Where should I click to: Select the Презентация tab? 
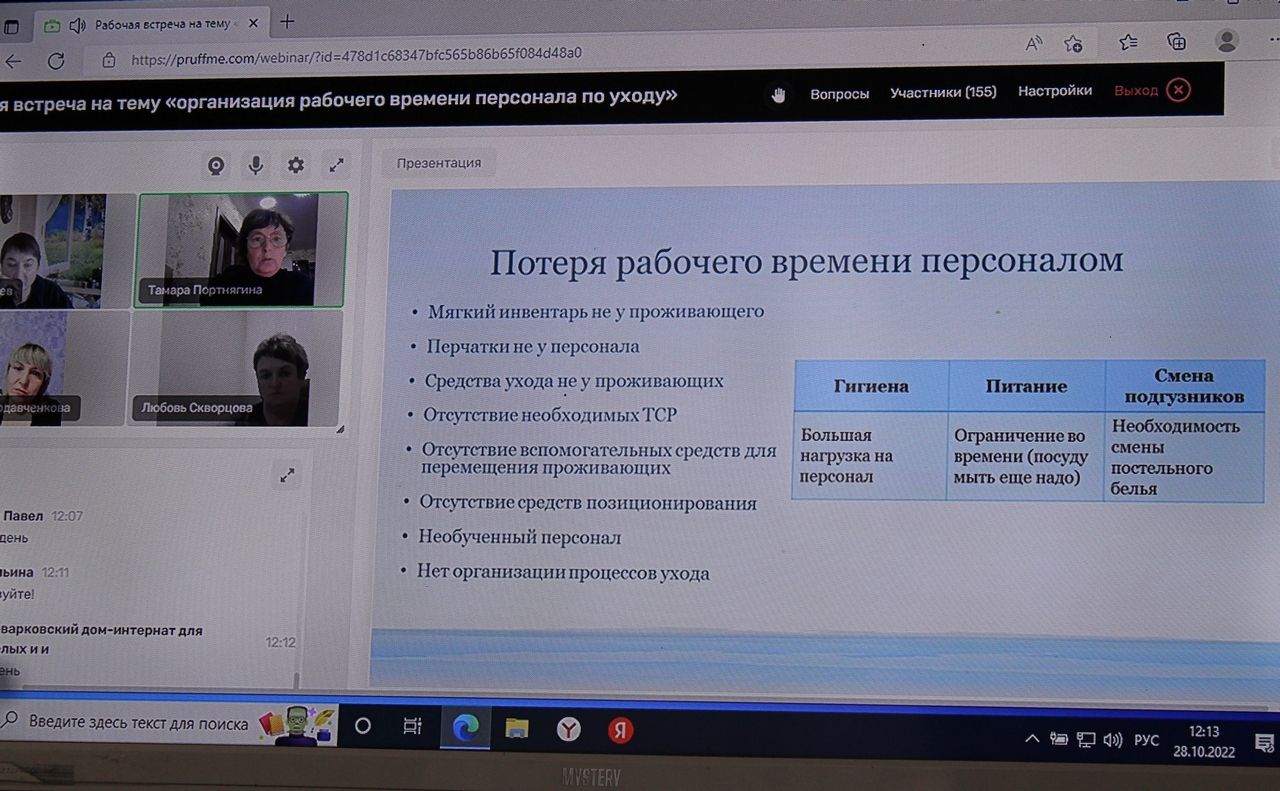tap(438, 163)
